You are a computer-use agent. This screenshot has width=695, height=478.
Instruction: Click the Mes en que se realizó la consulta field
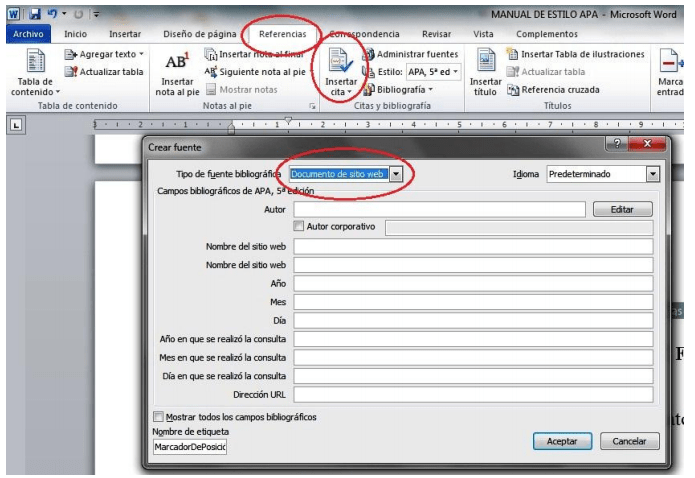[473, 357]
